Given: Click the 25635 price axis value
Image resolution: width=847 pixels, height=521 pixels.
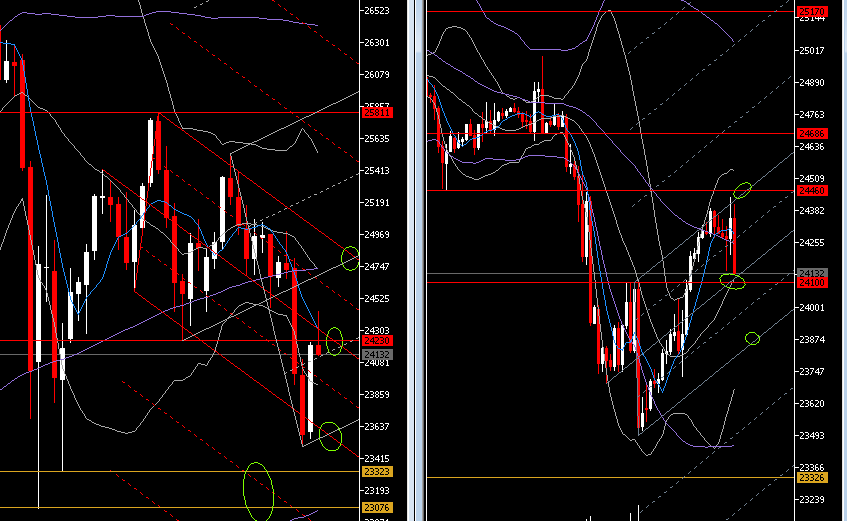Looking at the screenshot, I should point(377,139).
